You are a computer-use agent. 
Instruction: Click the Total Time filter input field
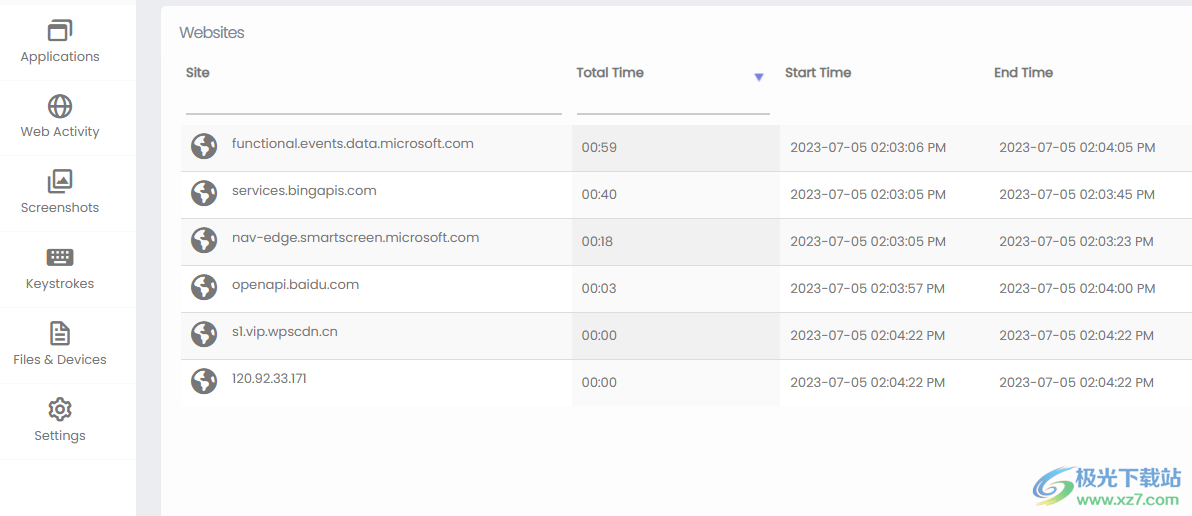(x=672, y=102)
